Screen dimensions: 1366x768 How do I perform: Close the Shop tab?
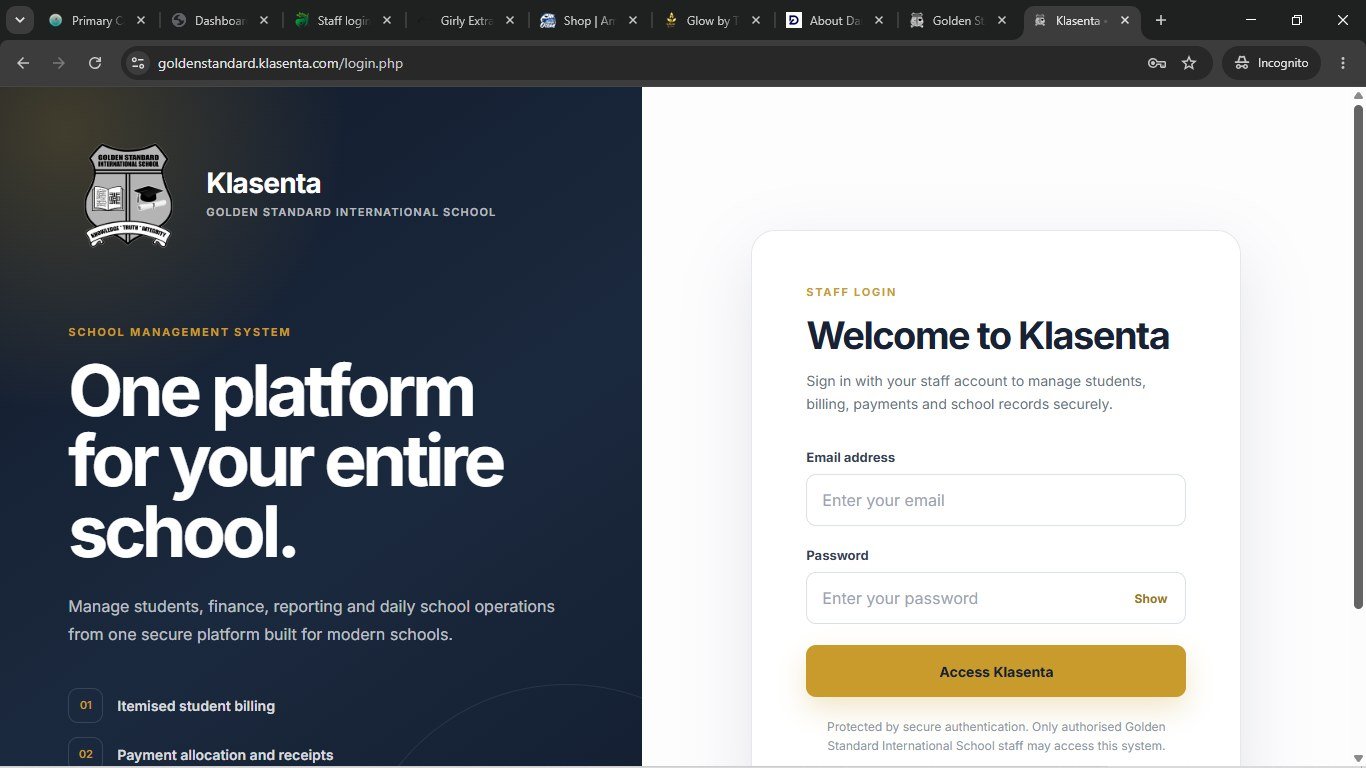(633, 20)
